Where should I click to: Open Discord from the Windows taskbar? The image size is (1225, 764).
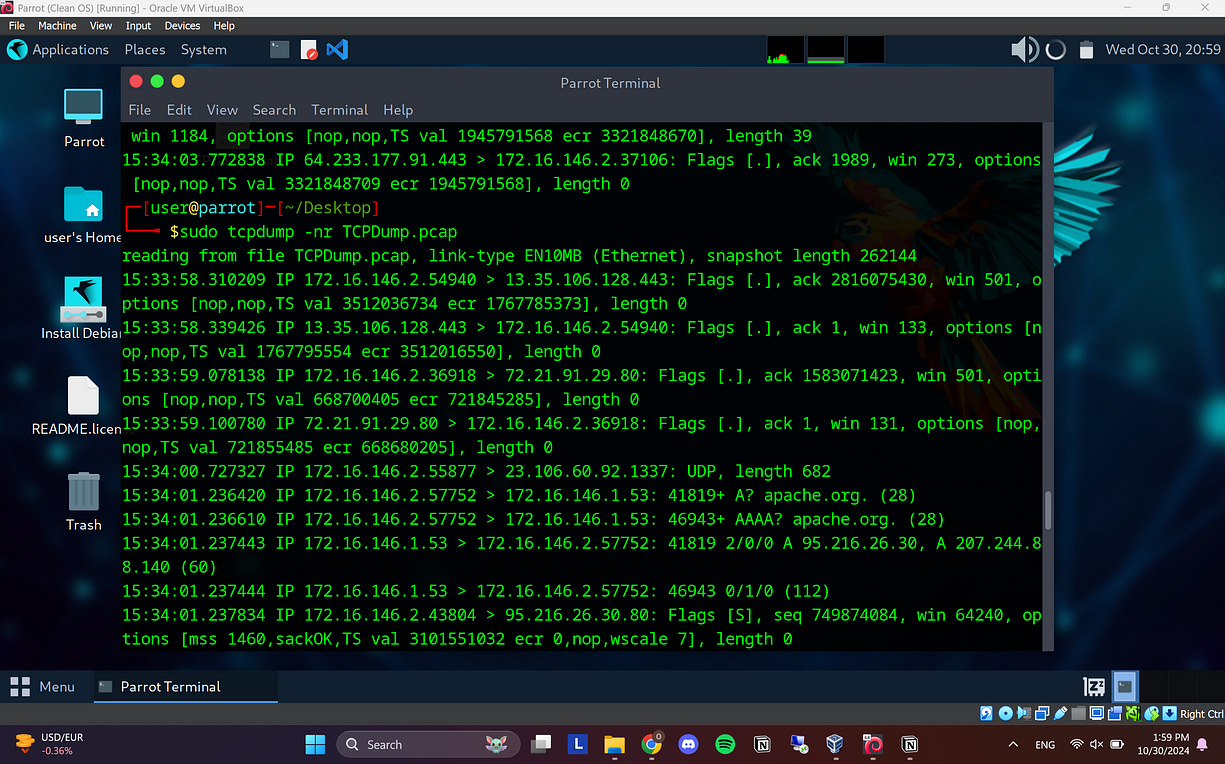tap(688, 744)
